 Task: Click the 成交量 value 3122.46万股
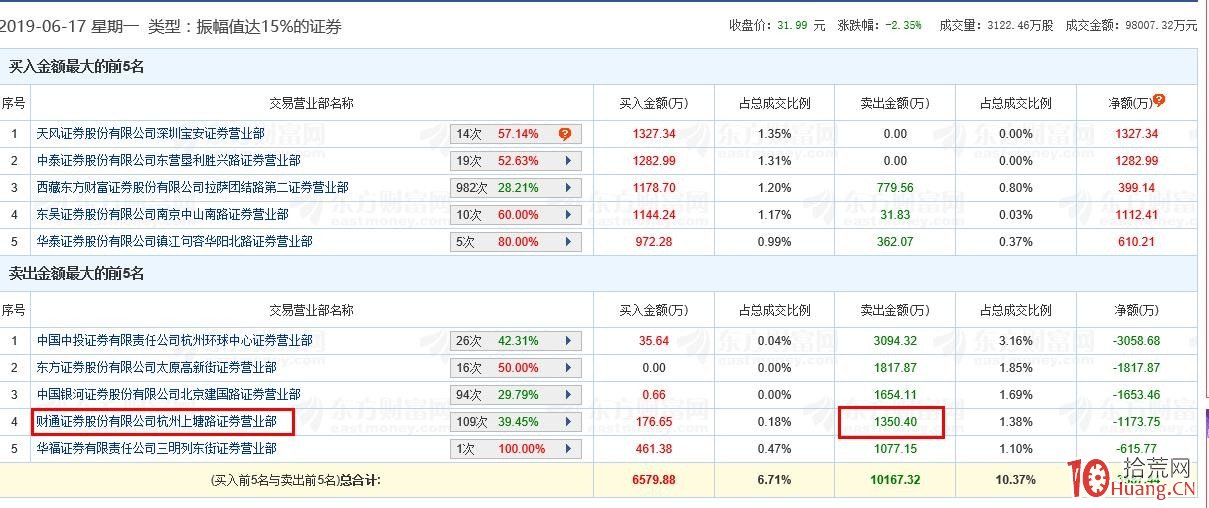coord(1018,26)
